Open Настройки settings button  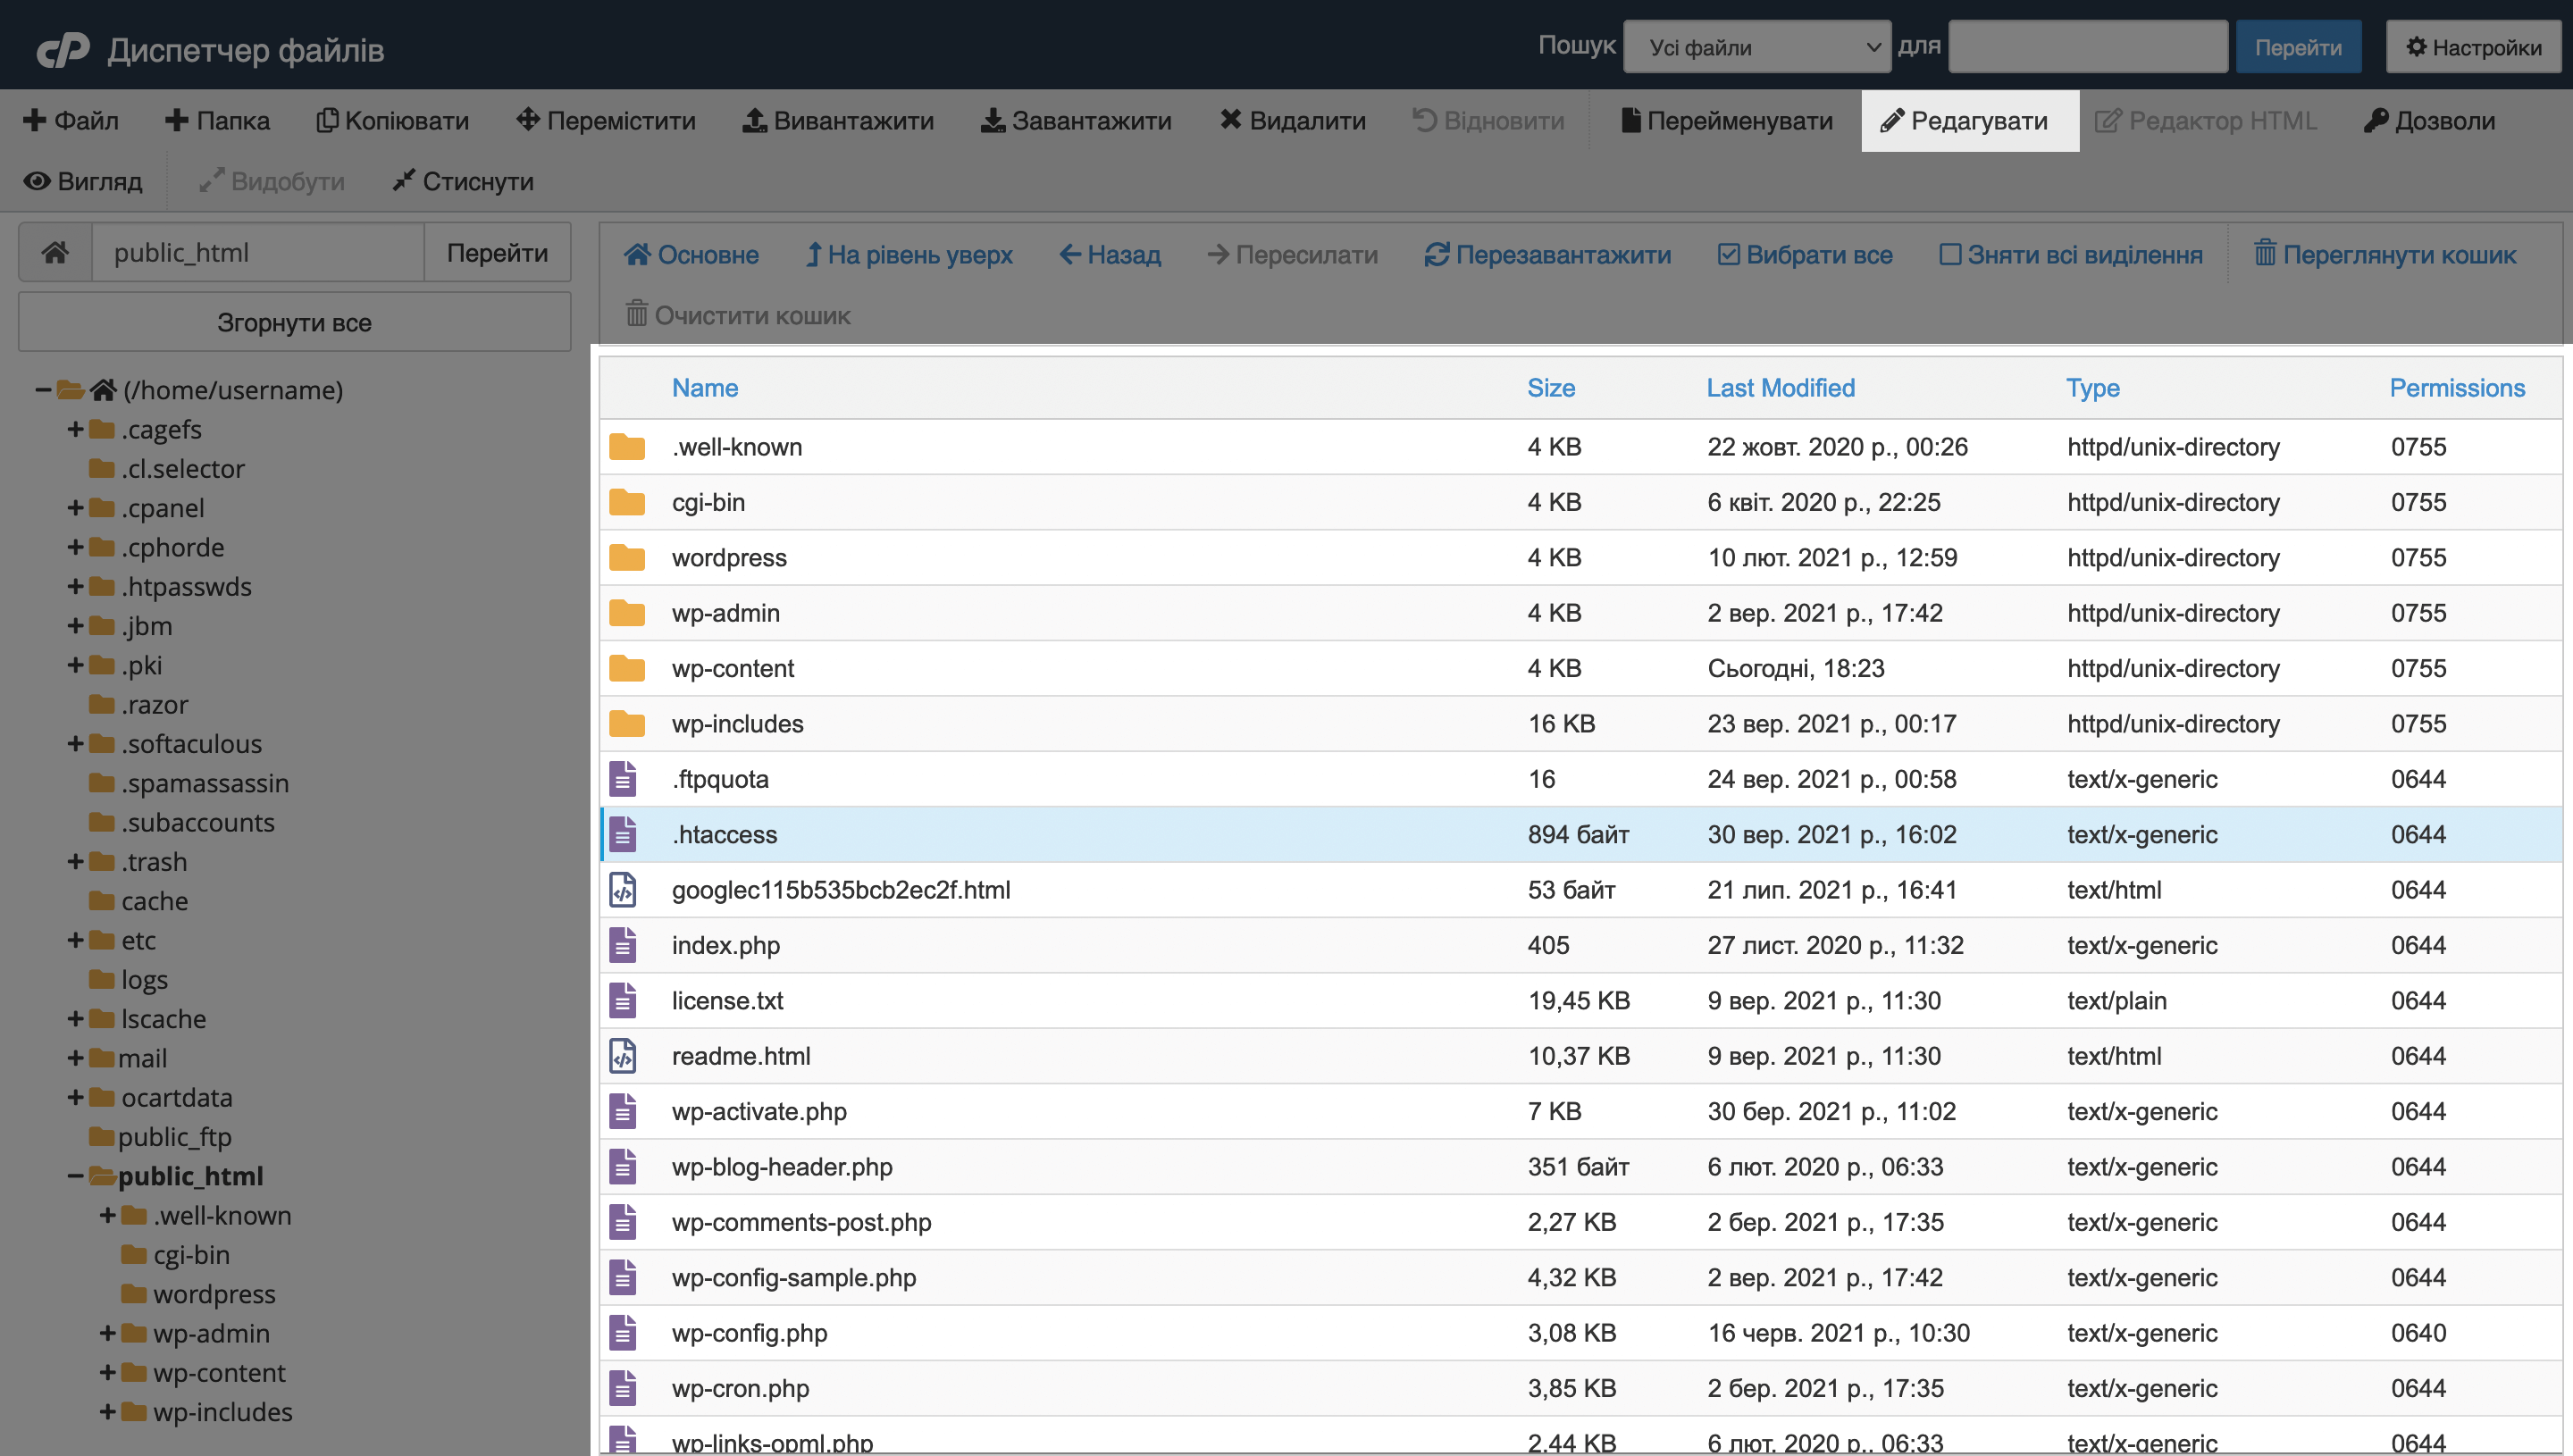pos(2474,47)
